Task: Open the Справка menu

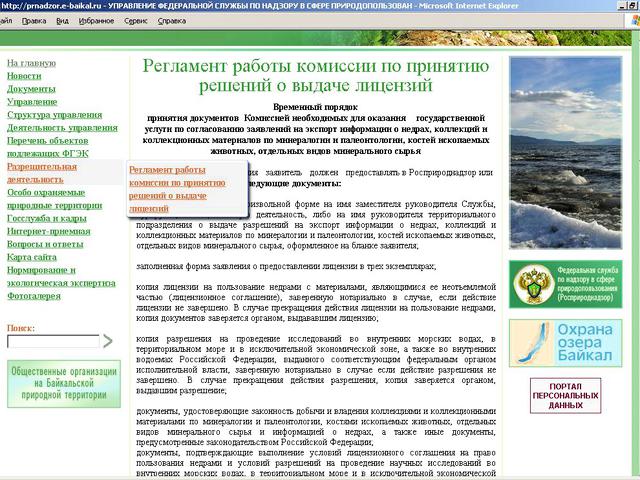Action: 172,21
